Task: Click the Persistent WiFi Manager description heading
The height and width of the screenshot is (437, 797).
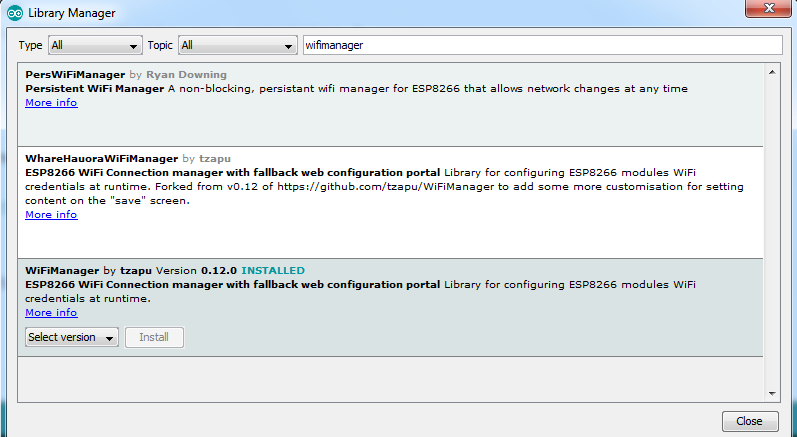Action: pyautogui.click(x=95, y=88)
